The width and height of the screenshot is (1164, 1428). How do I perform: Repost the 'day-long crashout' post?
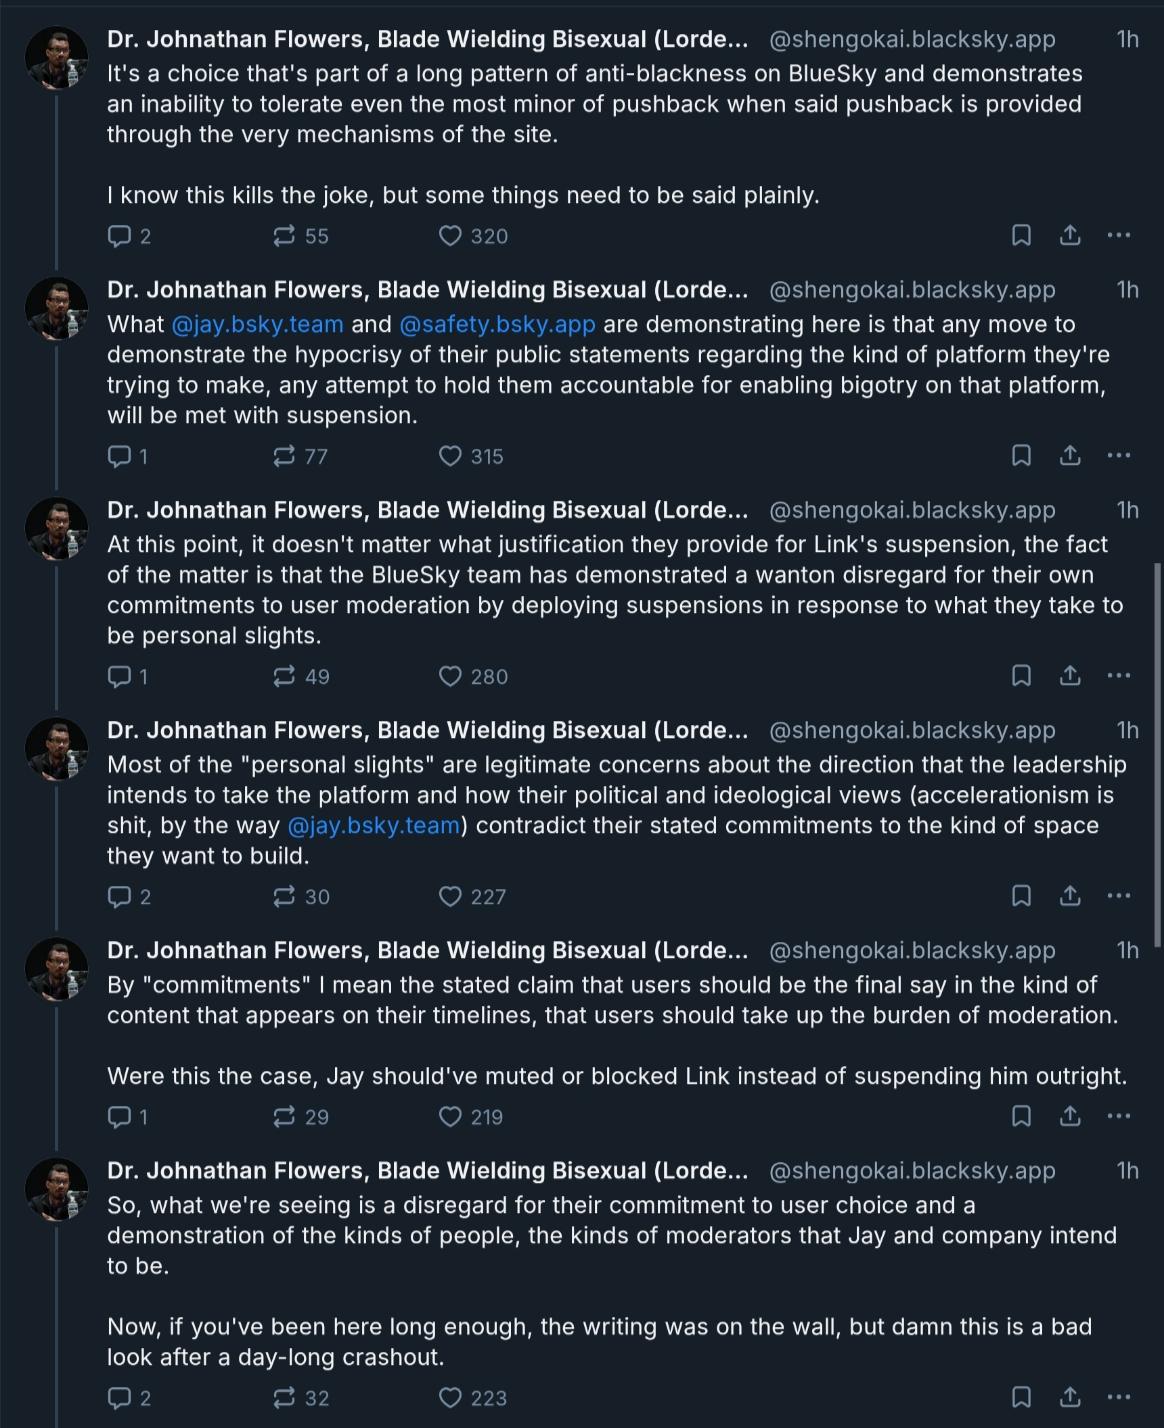click(284, 1398)
